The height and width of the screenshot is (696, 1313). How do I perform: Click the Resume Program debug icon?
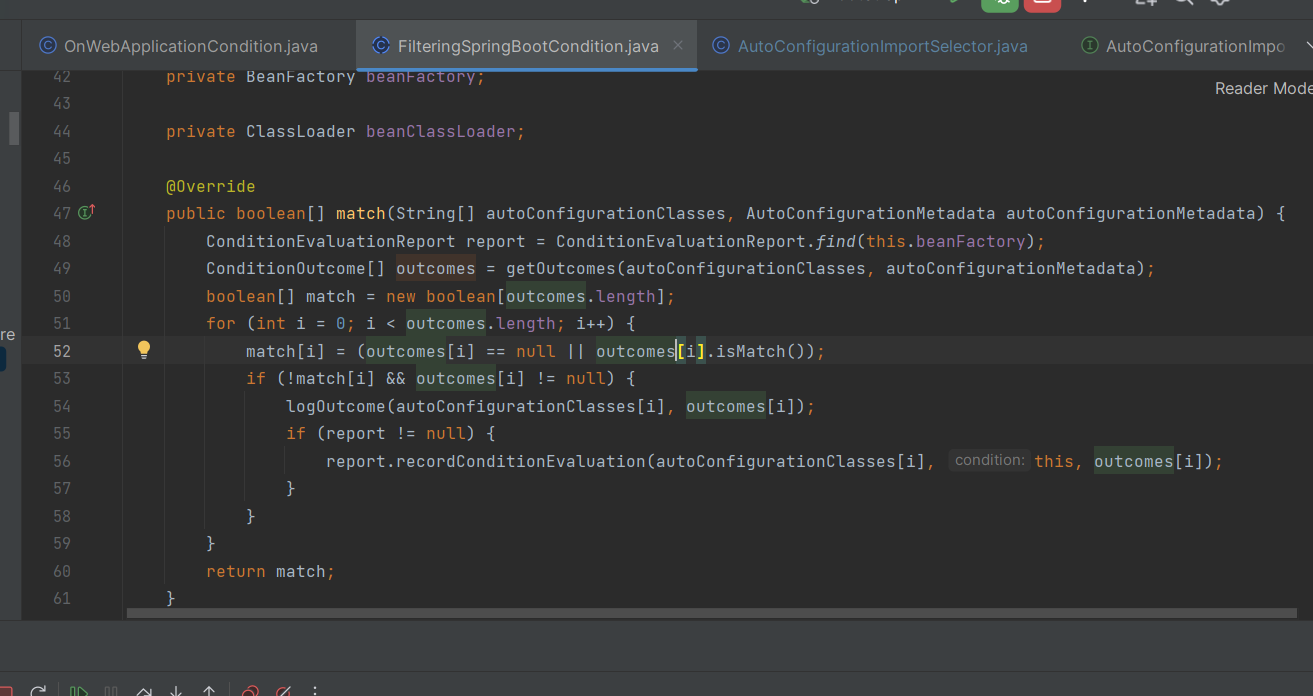click(x=78, y=691)
